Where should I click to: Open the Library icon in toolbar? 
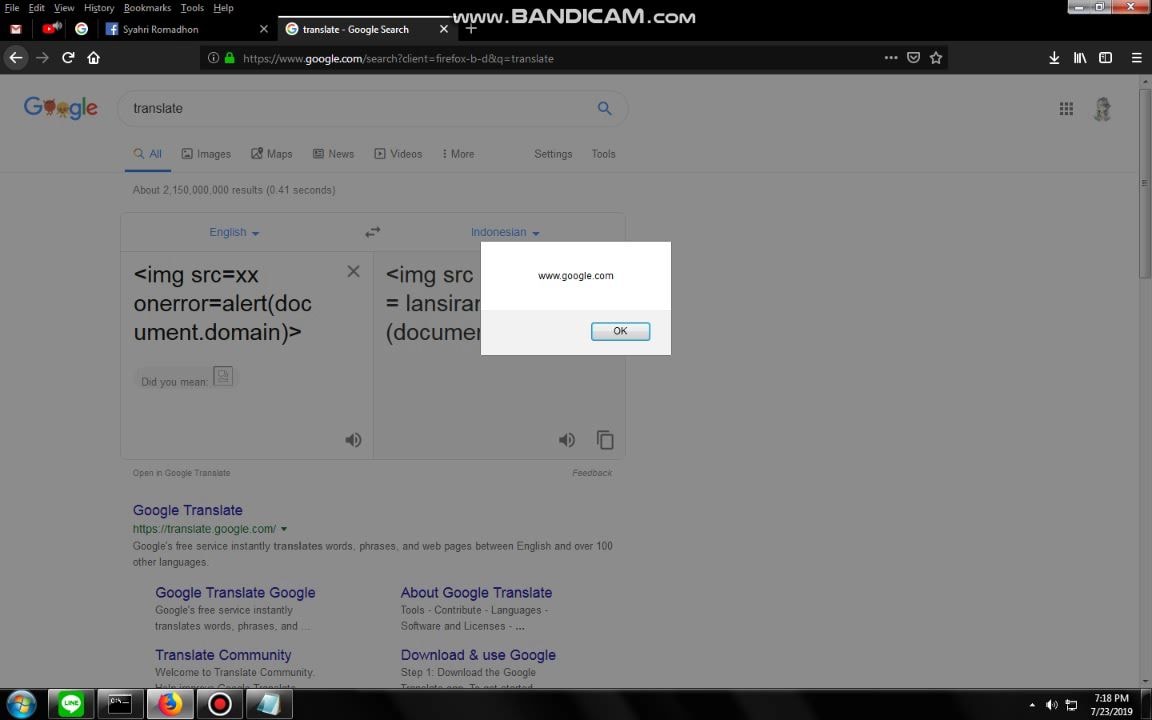[1080, 58]
